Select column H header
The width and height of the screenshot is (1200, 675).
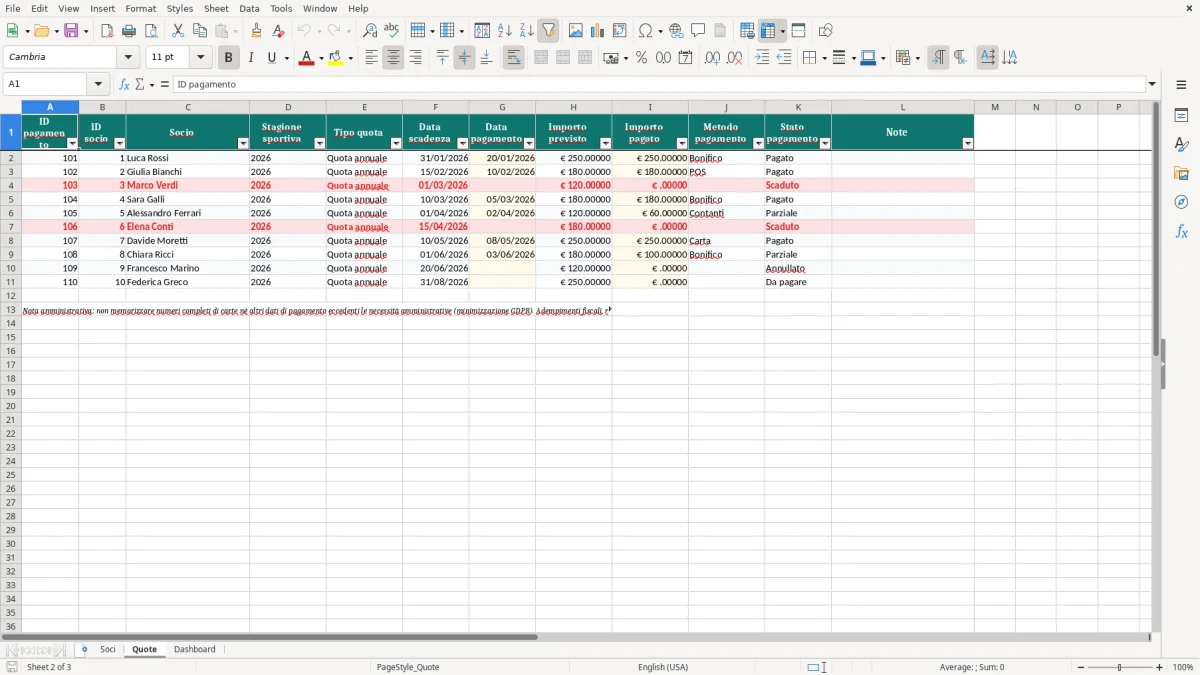pyautogui.click(x=573, y=107)
